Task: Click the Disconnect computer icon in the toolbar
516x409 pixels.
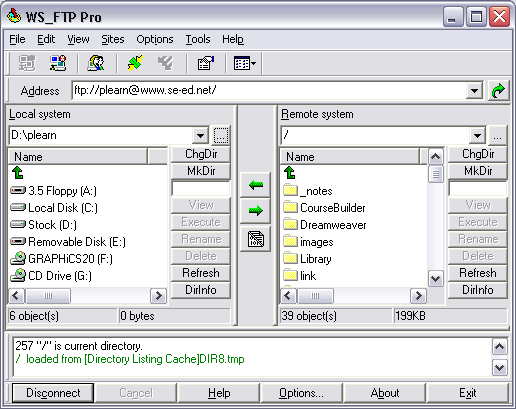Action: 58,63
